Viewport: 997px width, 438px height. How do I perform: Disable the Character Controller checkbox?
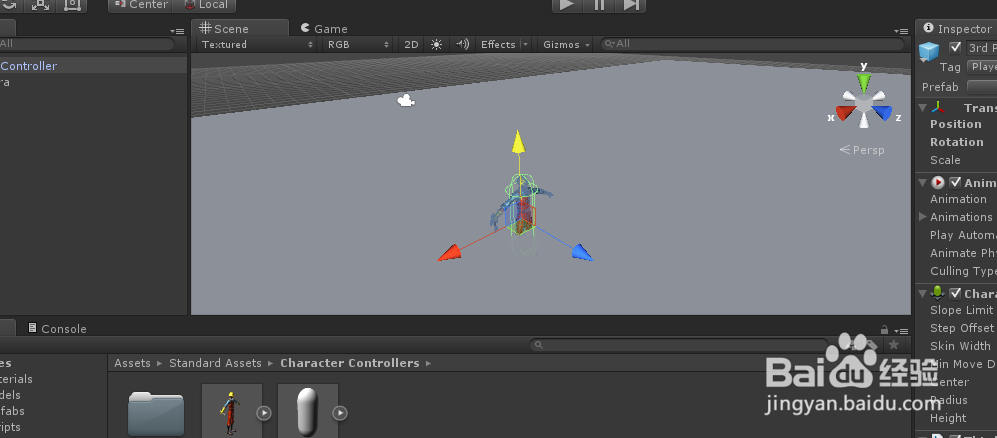click(x=955, y=294)
